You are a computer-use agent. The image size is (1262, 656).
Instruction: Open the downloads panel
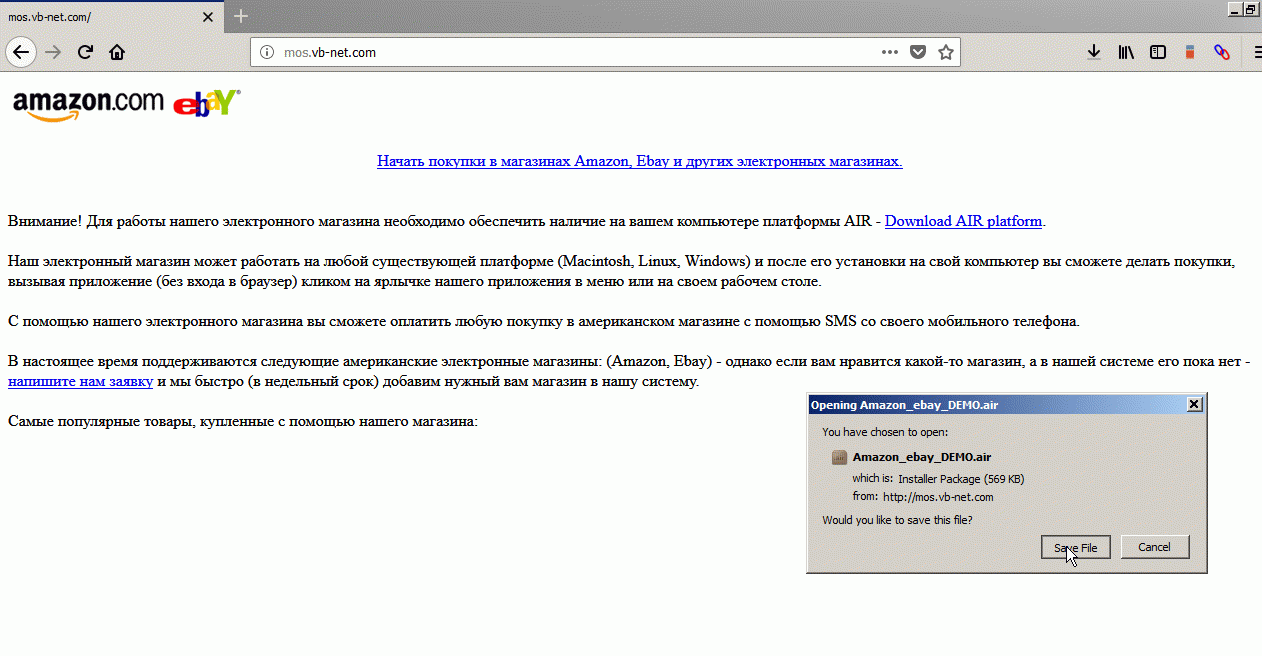1094,52
